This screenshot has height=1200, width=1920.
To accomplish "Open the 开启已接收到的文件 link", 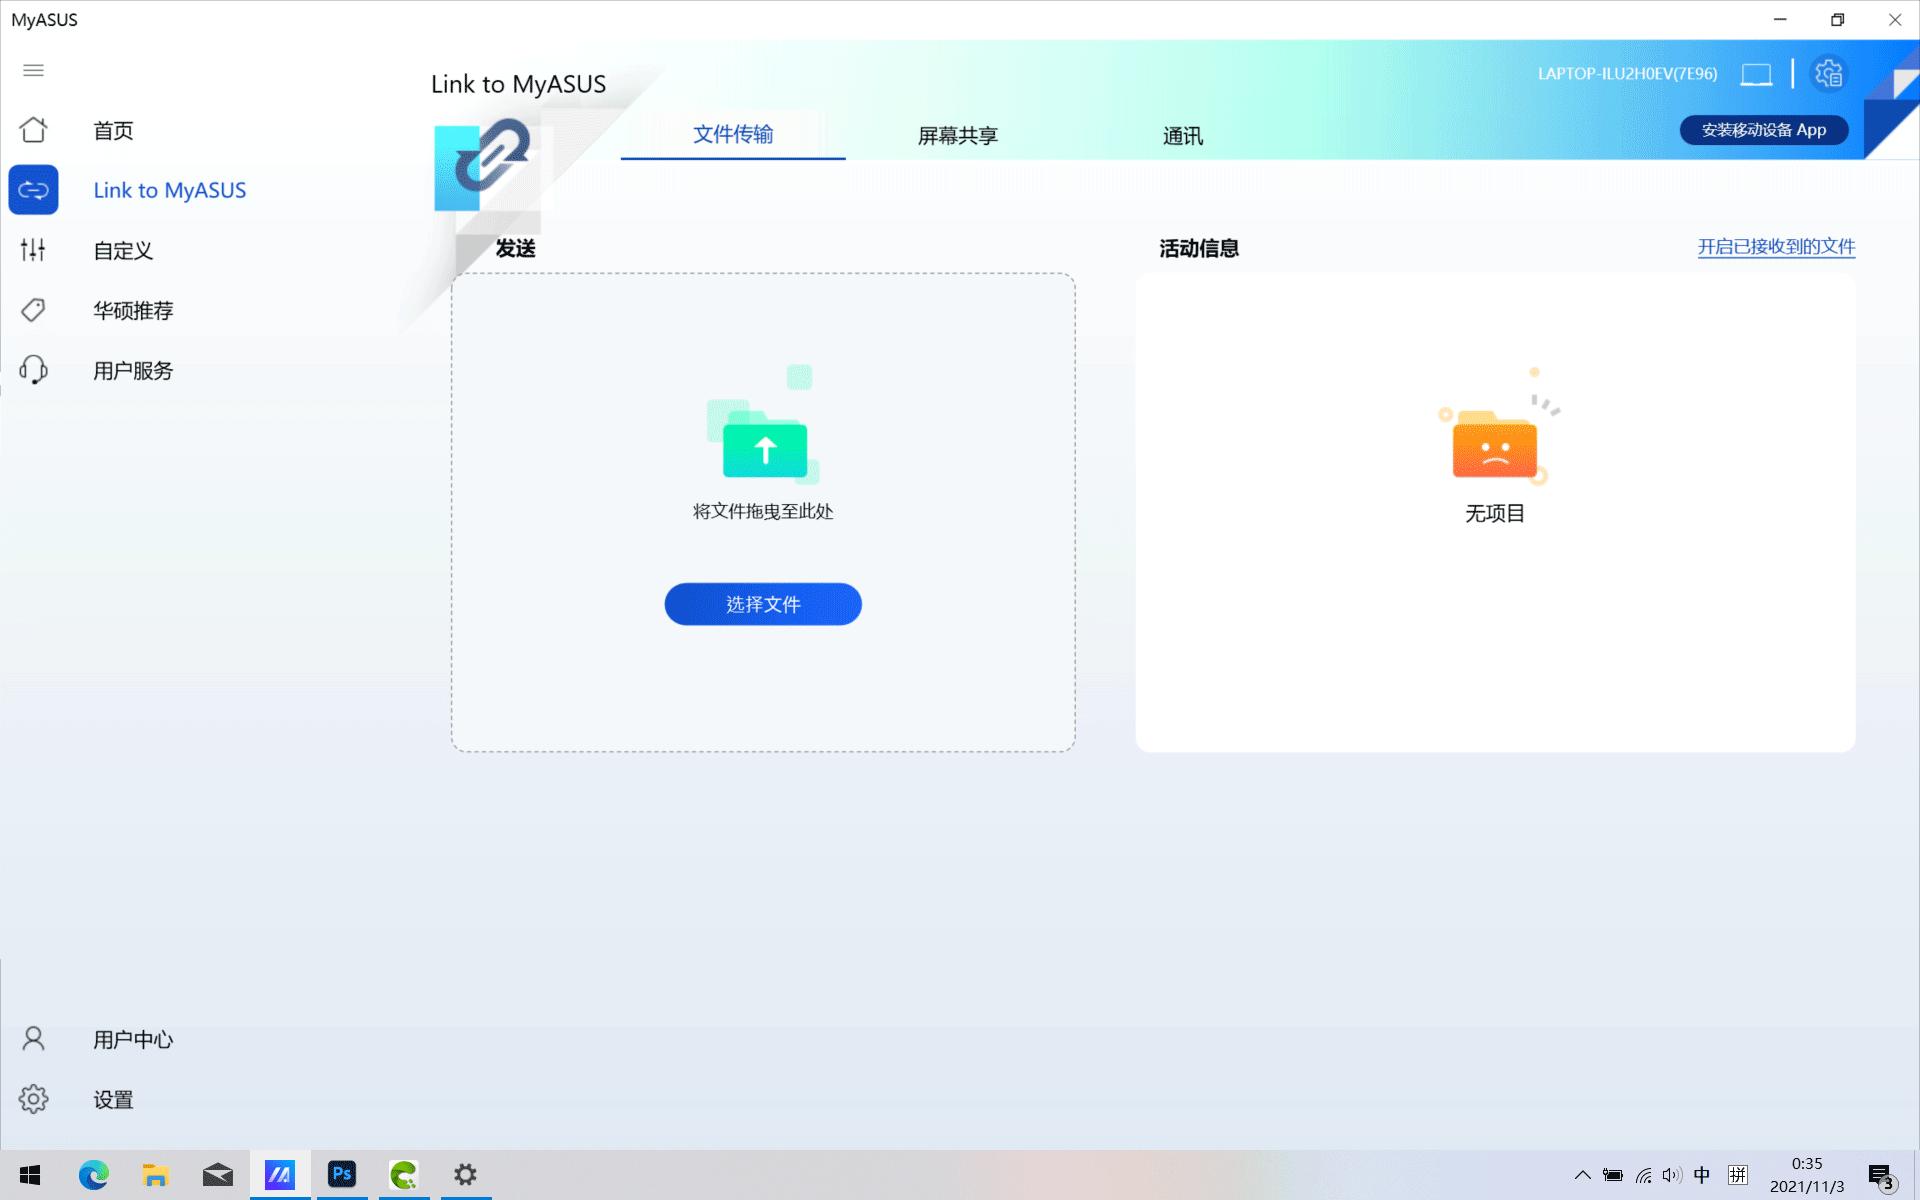I will pyautogui.click(x=1776, y=247).
